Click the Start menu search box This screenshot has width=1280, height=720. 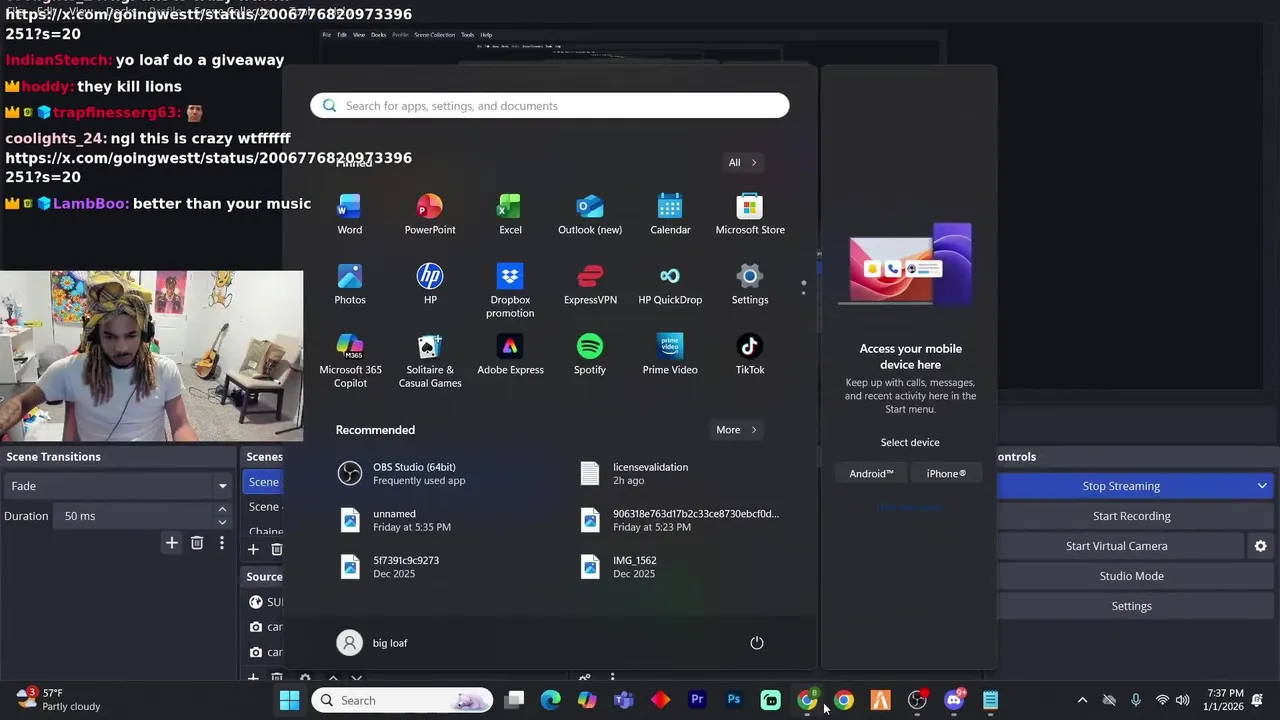(x=549, y=106)
